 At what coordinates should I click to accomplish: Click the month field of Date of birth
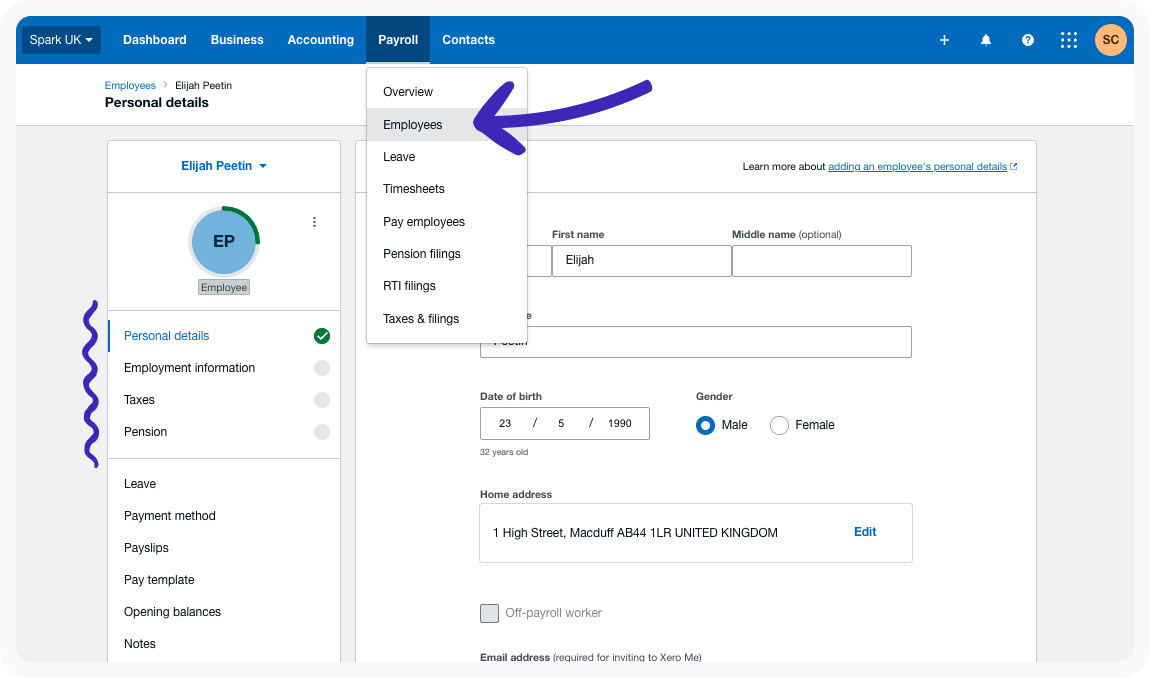[561, 423]
